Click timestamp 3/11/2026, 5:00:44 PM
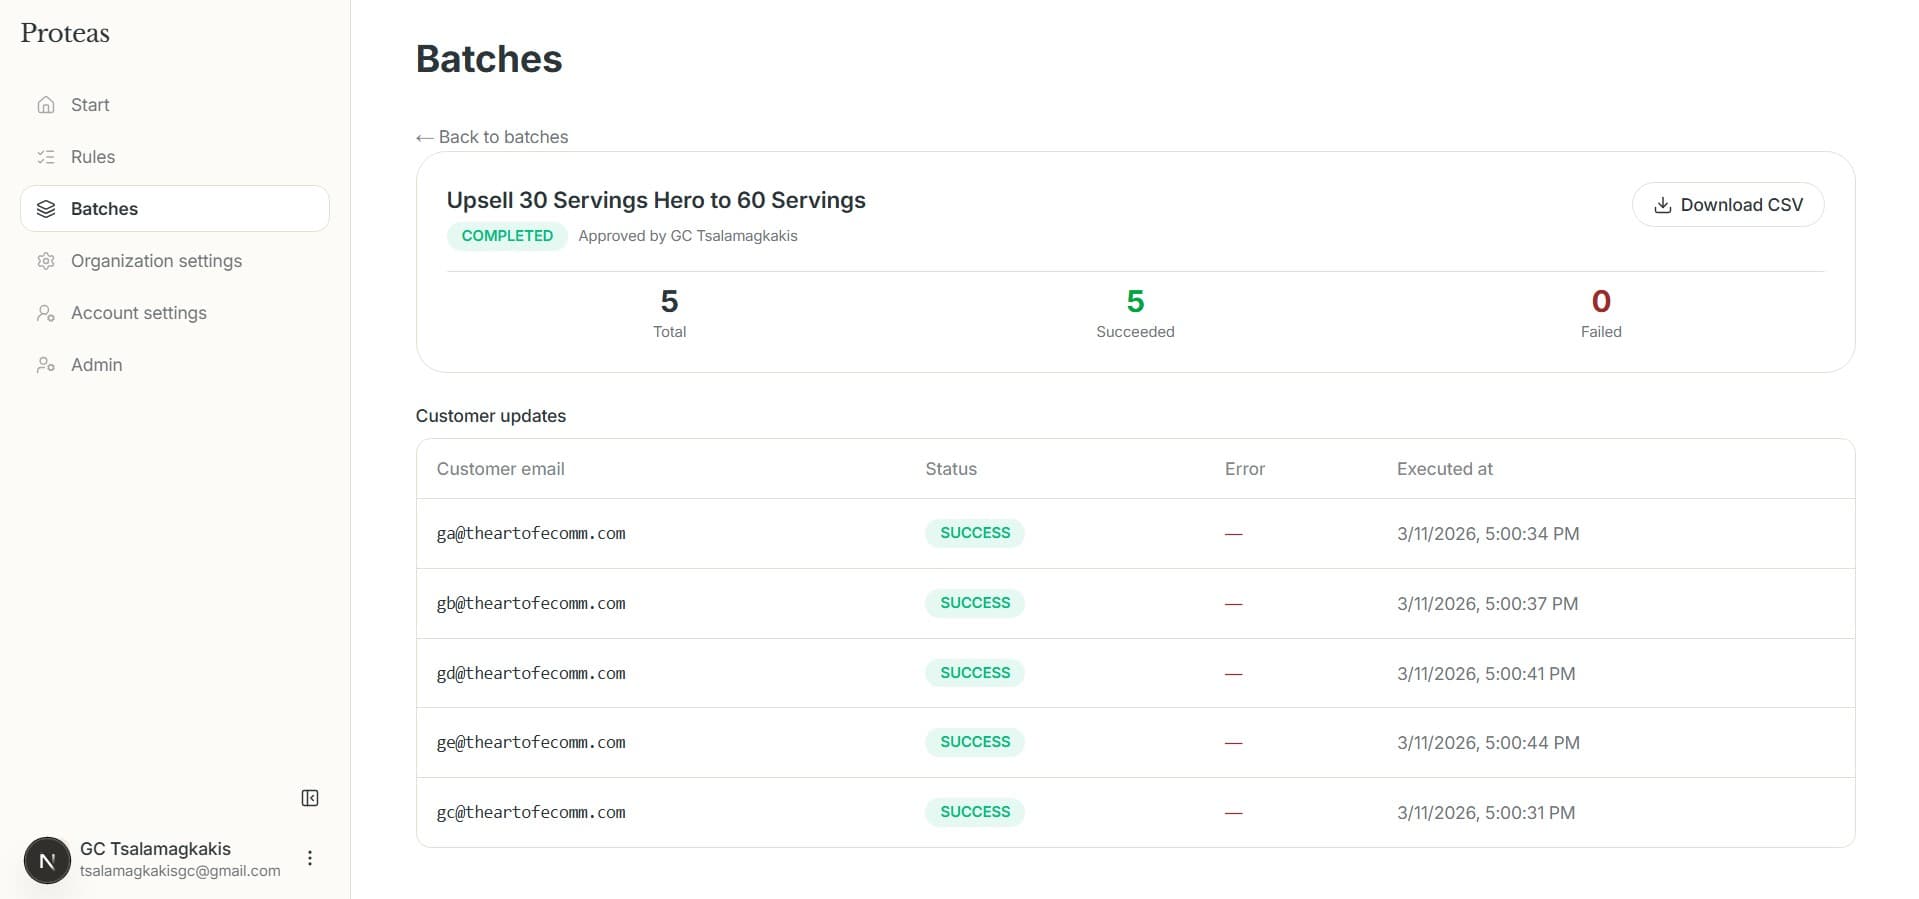The image size is (1919, 899). (1488, 743)
